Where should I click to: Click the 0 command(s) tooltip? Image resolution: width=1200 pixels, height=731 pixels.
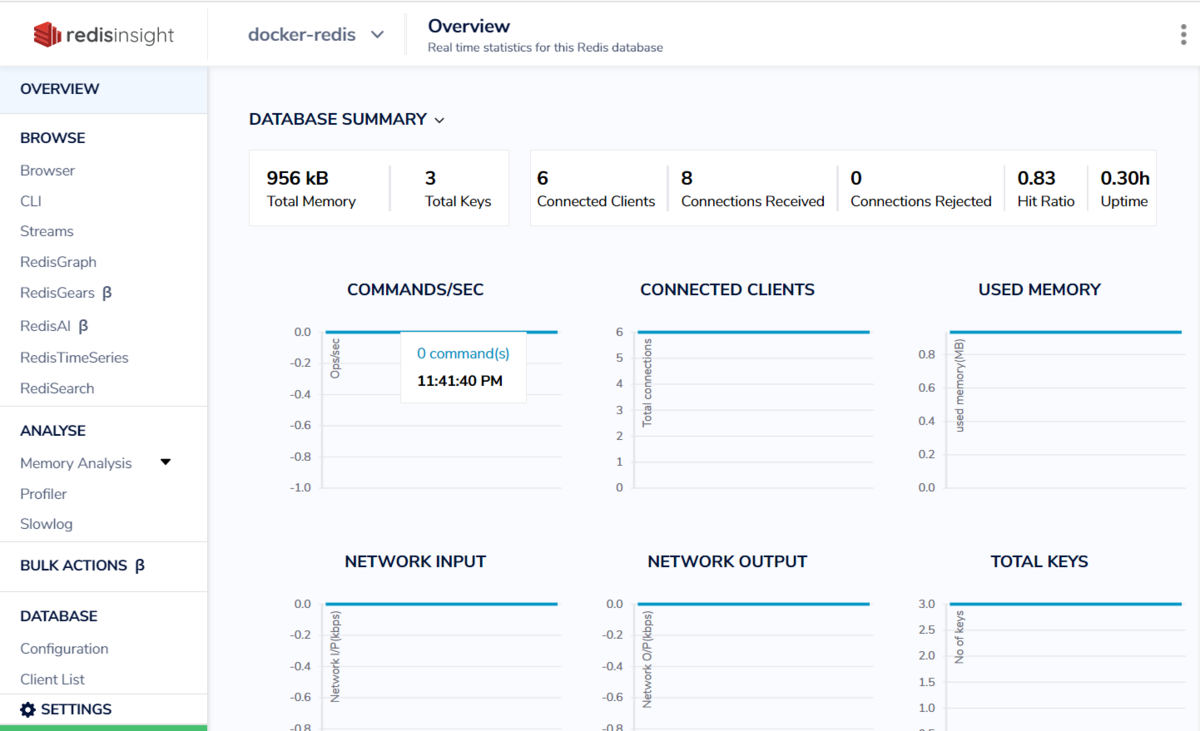click(x=463, y=353)
